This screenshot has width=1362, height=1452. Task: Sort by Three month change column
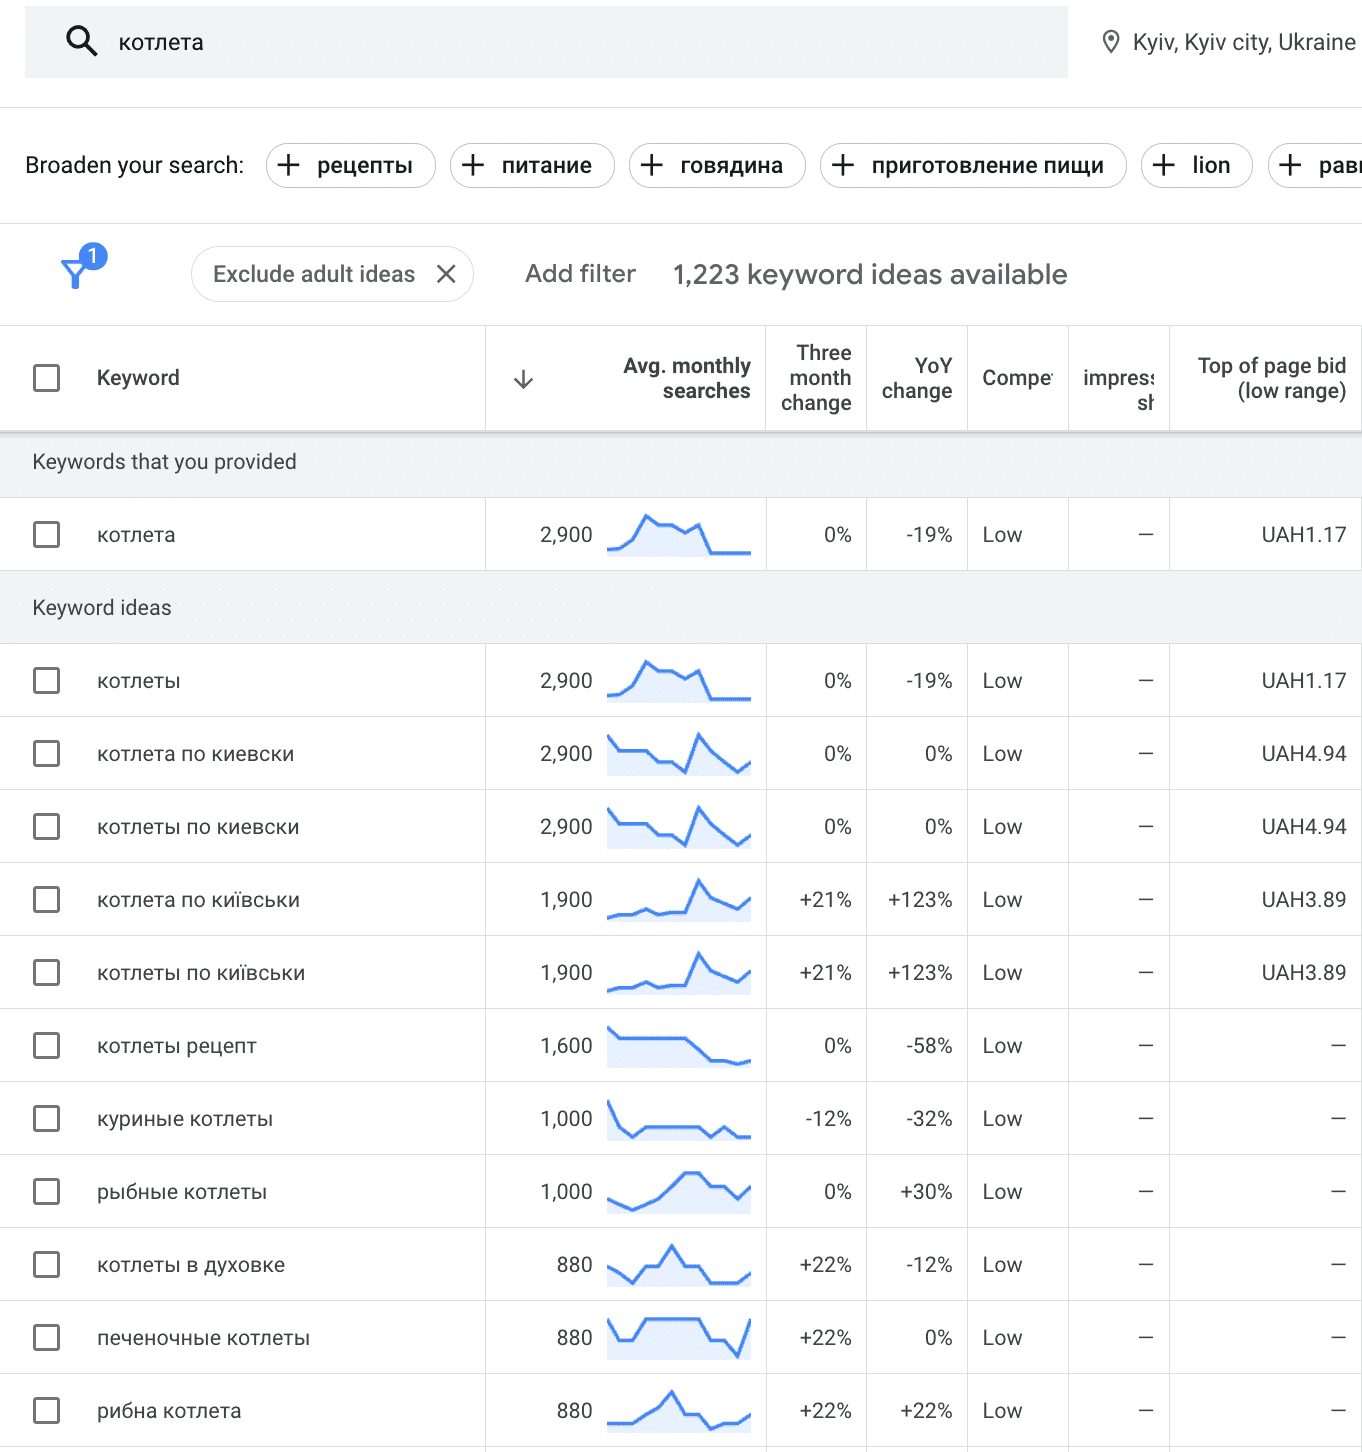click(x=816, y=378)
